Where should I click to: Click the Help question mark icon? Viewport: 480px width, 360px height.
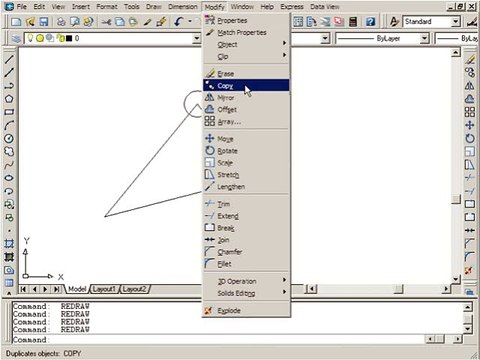coord(370,22)
